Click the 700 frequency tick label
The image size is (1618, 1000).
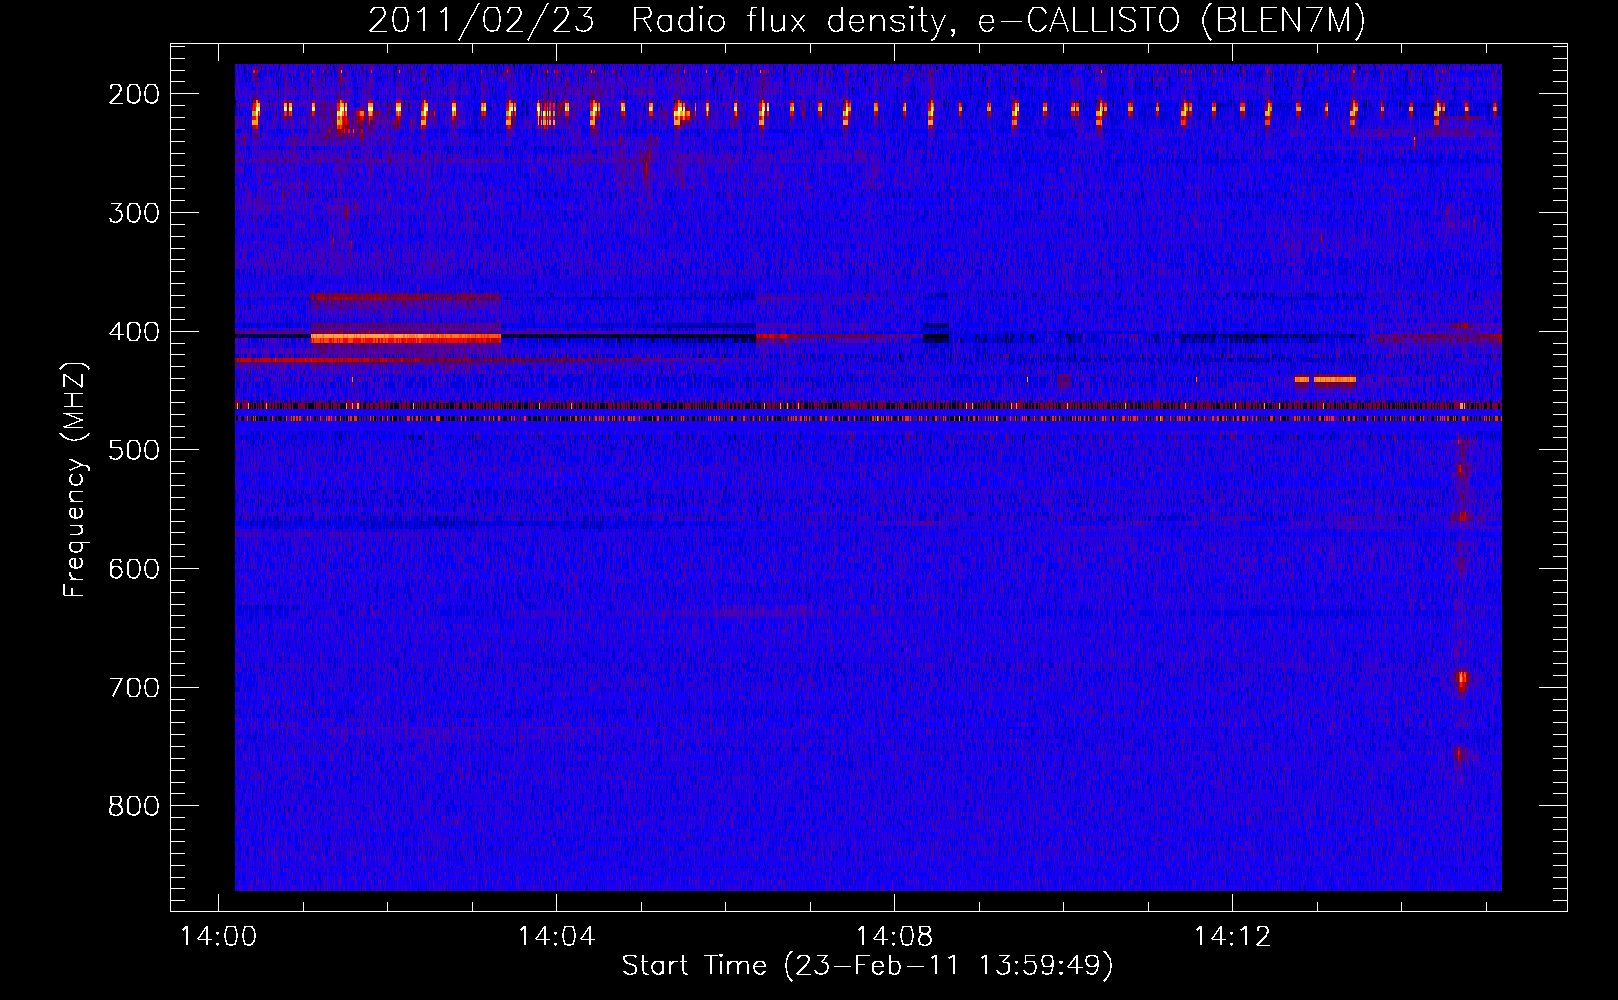coord(133,688)
